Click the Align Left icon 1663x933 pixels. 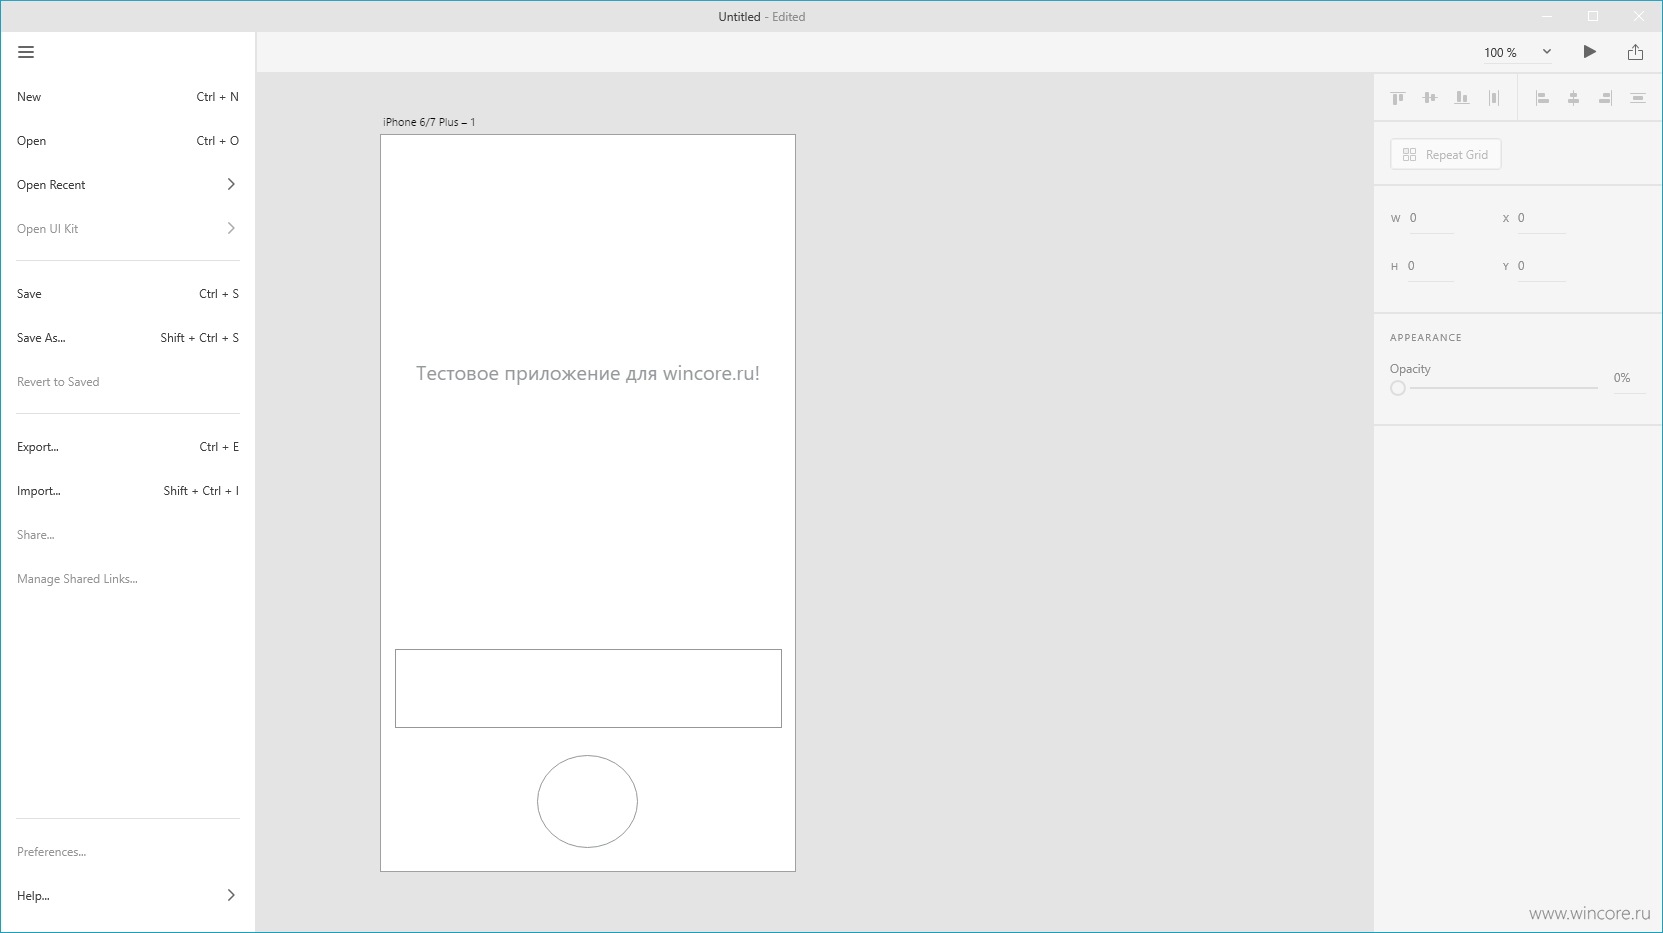tap(1542, 98)
